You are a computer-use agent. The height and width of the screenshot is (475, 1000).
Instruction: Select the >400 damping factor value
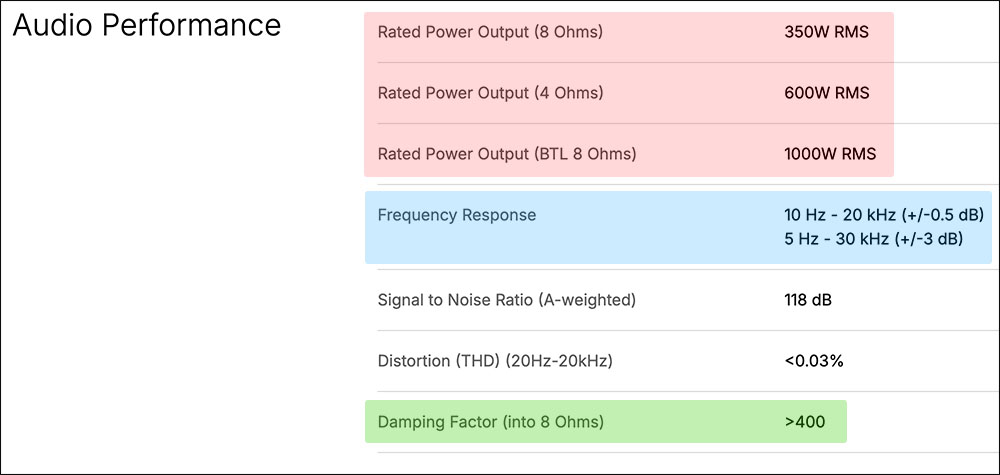pyautogui.click(x=805, y=421)
